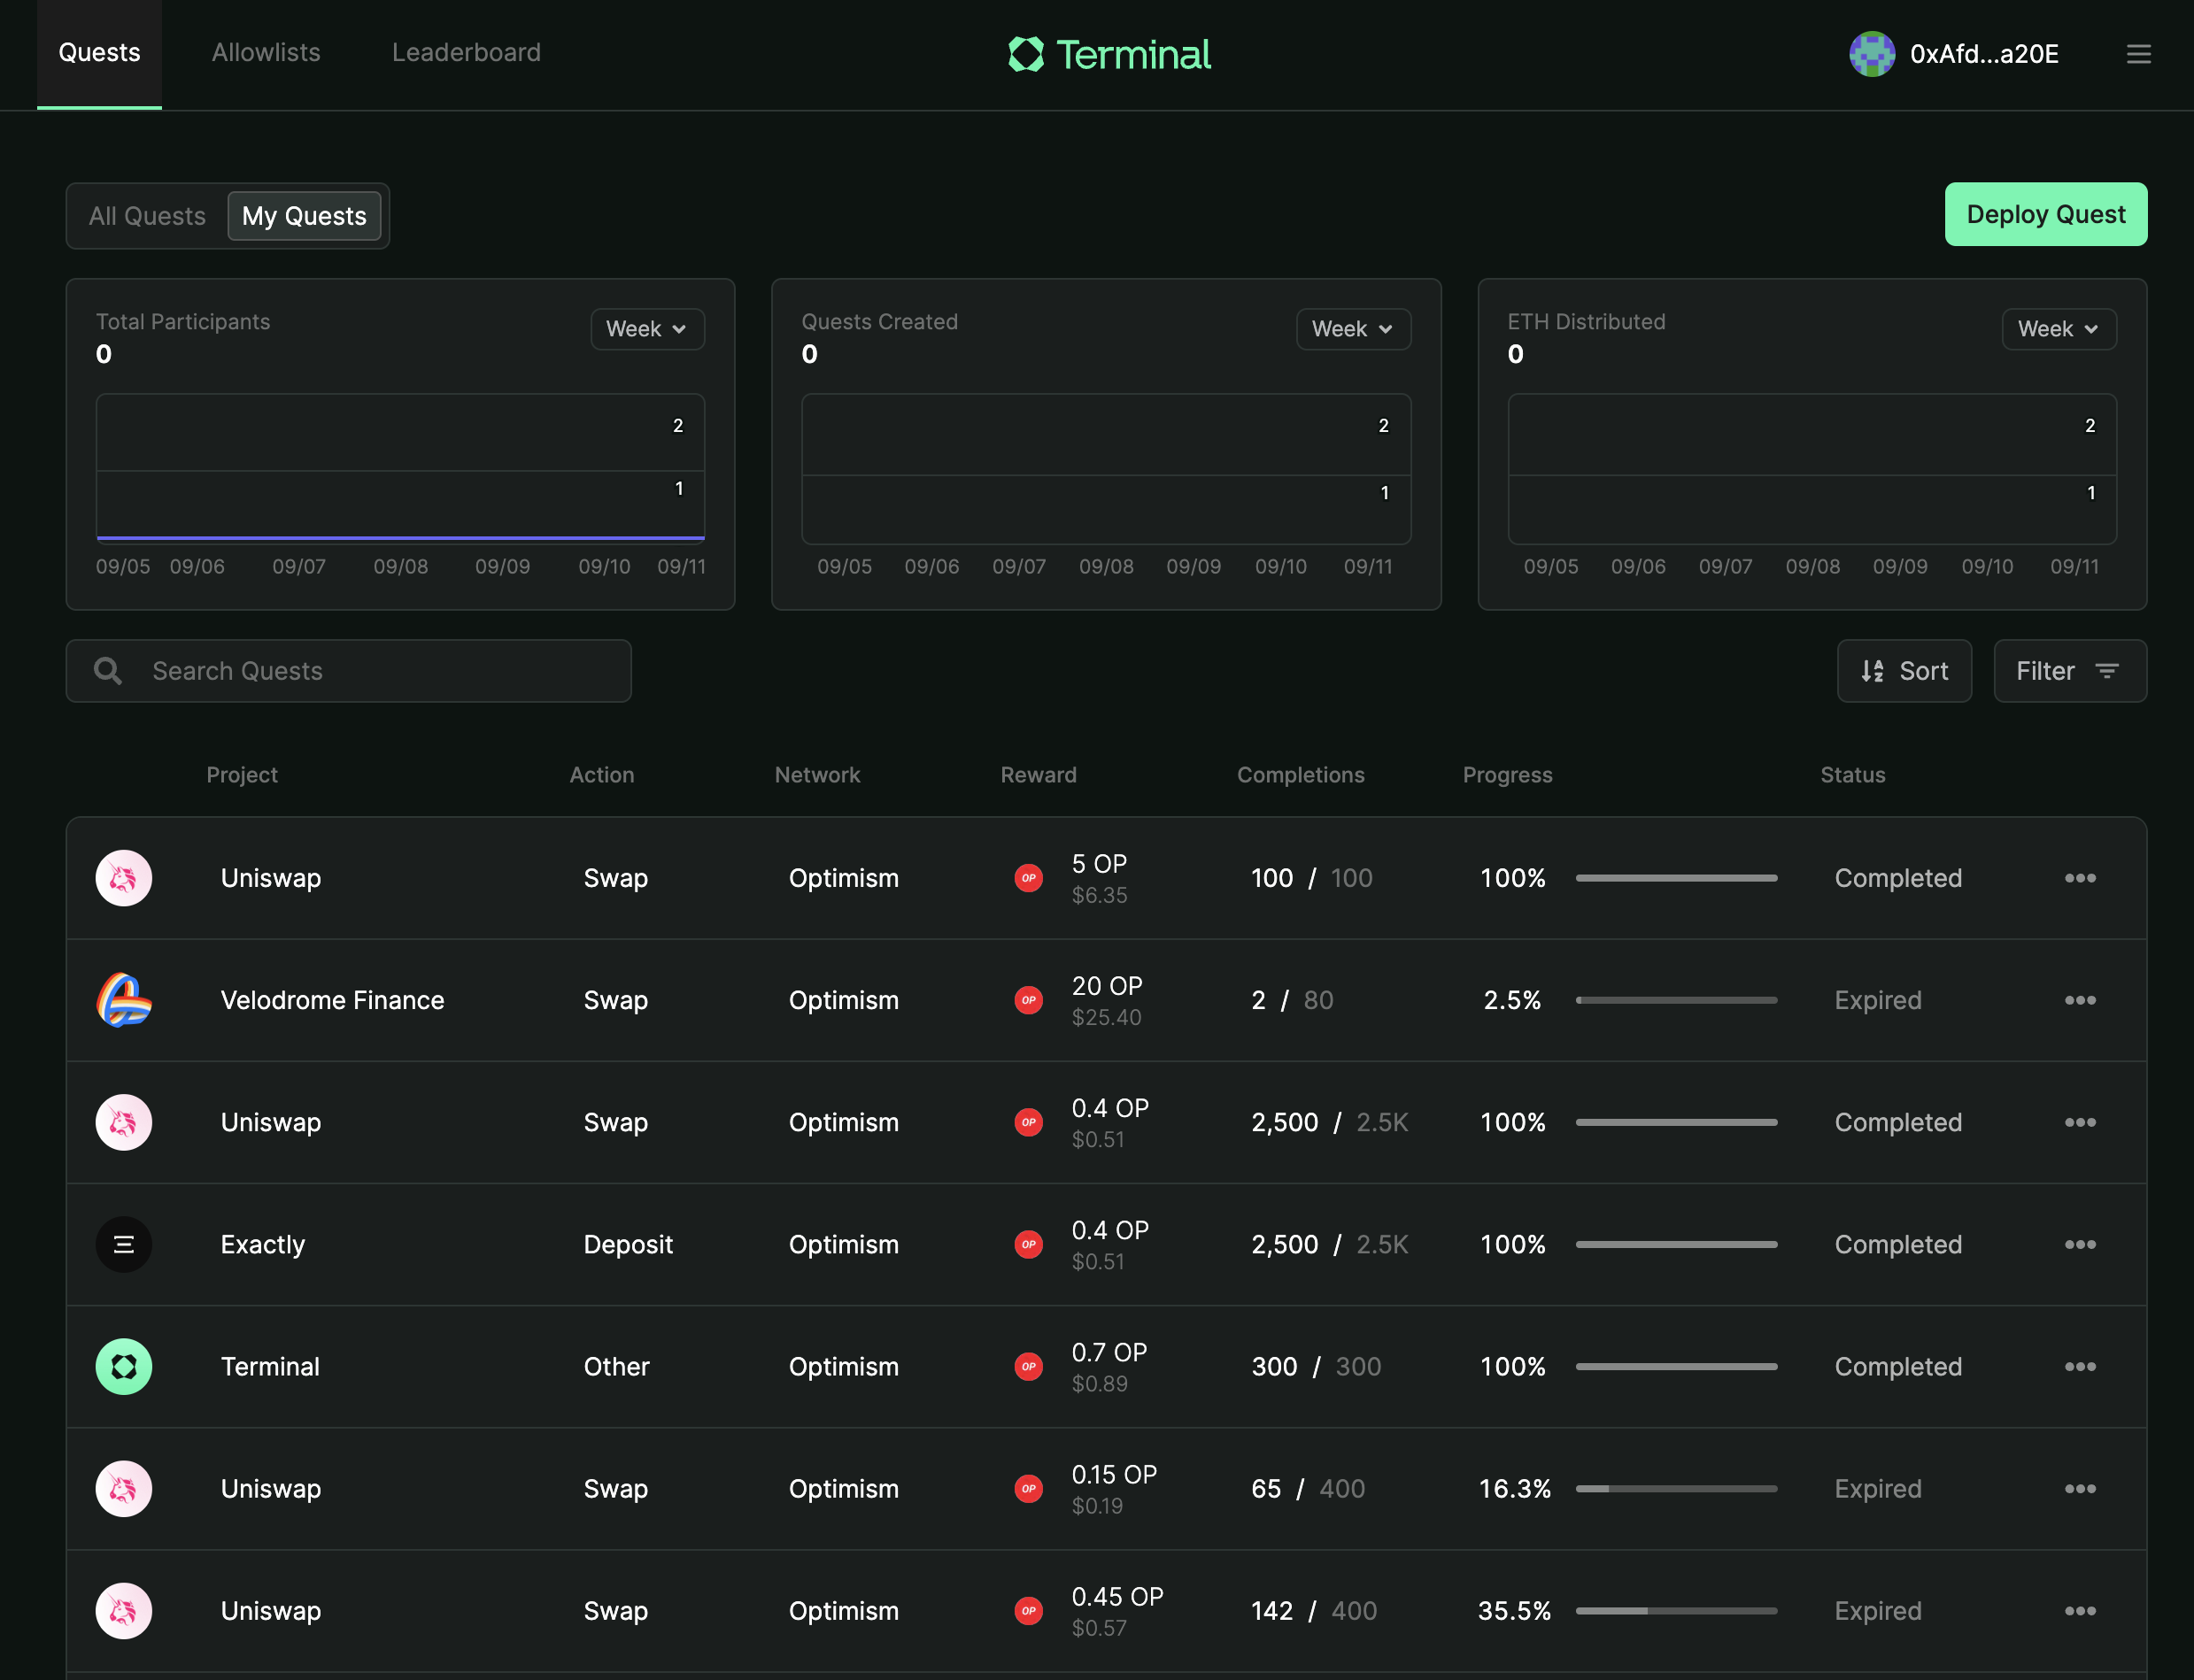Expand Week dropdown for Total Participants
The image size is (2194, 1680).
click(x=647, y=329)
